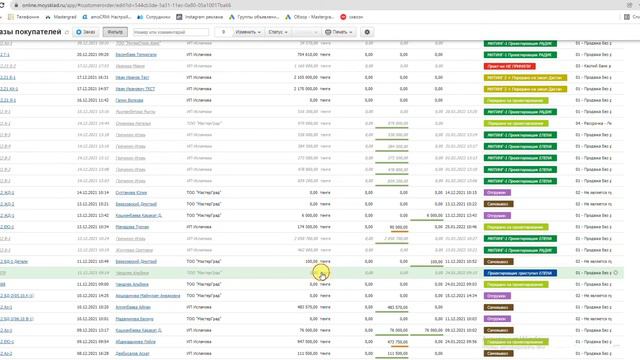Click the refresh icon beside the page title

[67, 32]
